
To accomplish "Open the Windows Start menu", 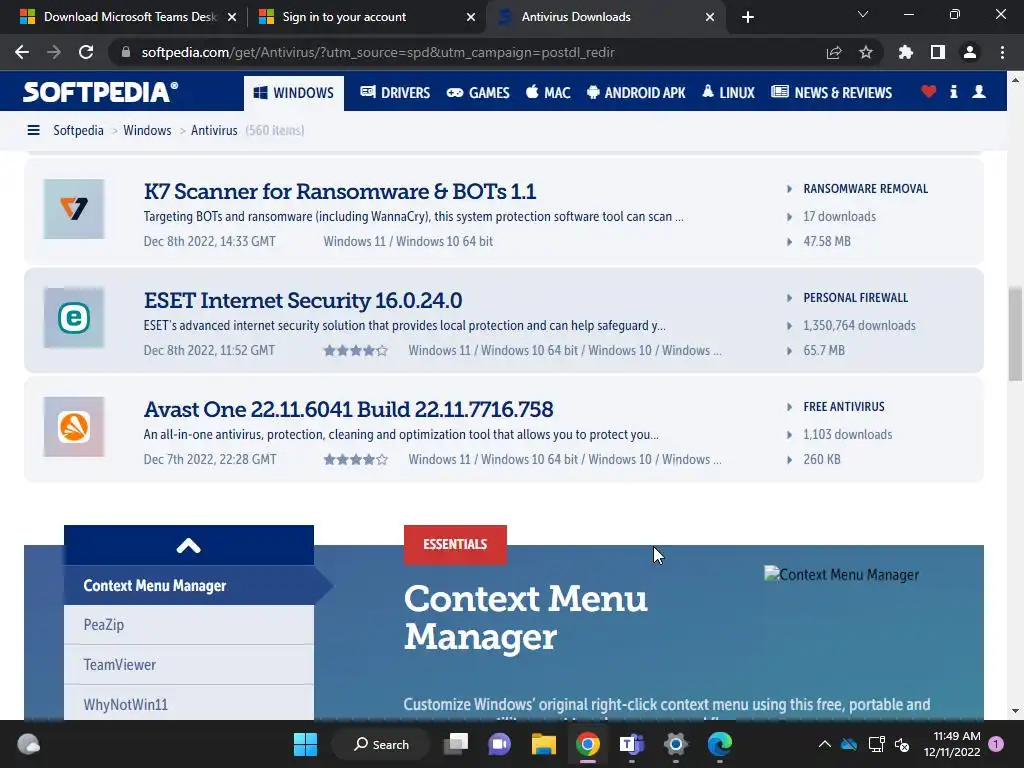I will coord(305,744).
